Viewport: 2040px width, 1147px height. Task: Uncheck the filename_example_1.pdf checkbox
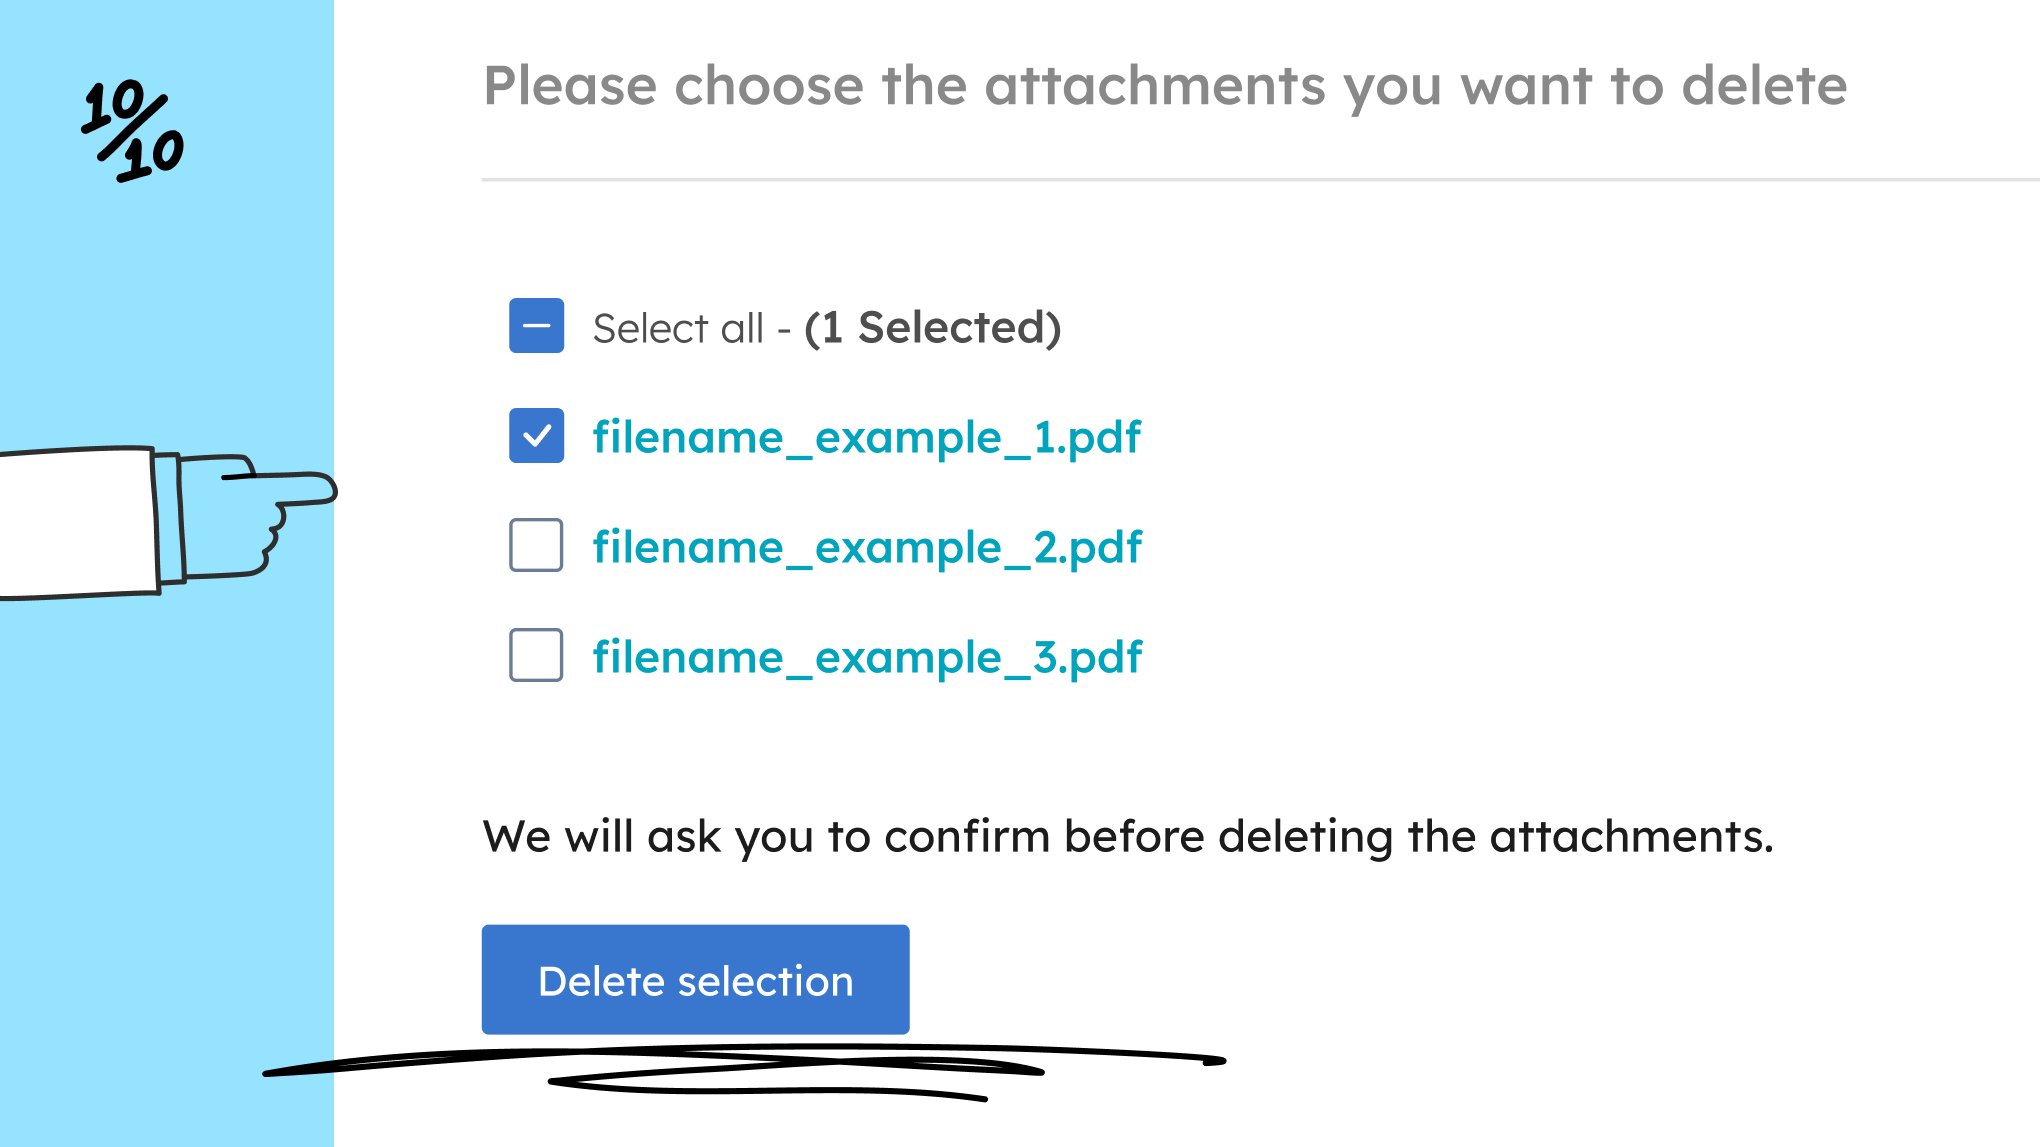tap(536, 436)
